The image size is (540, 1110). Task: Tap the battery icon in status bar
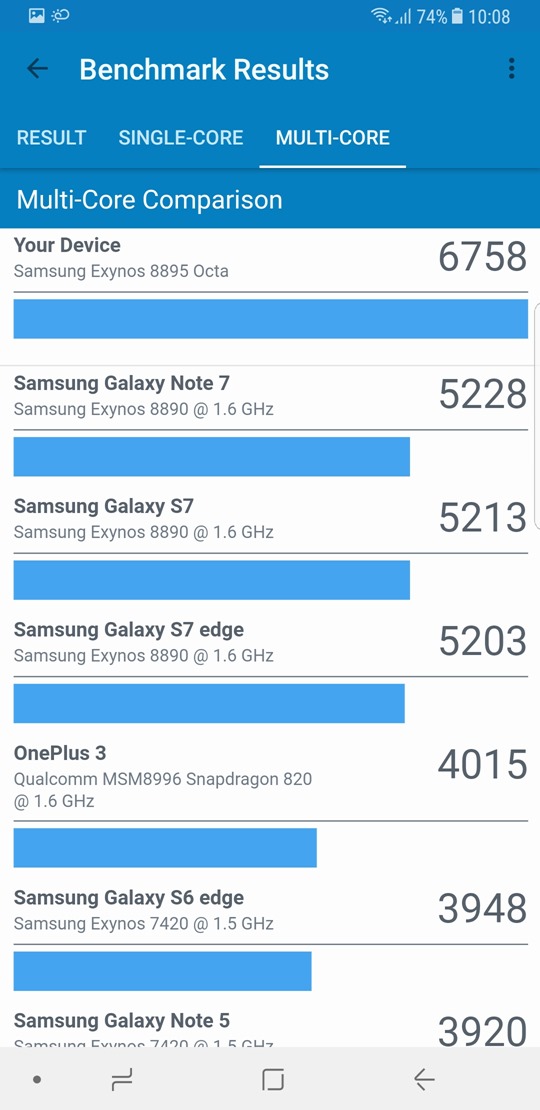[x=457, y=16]
